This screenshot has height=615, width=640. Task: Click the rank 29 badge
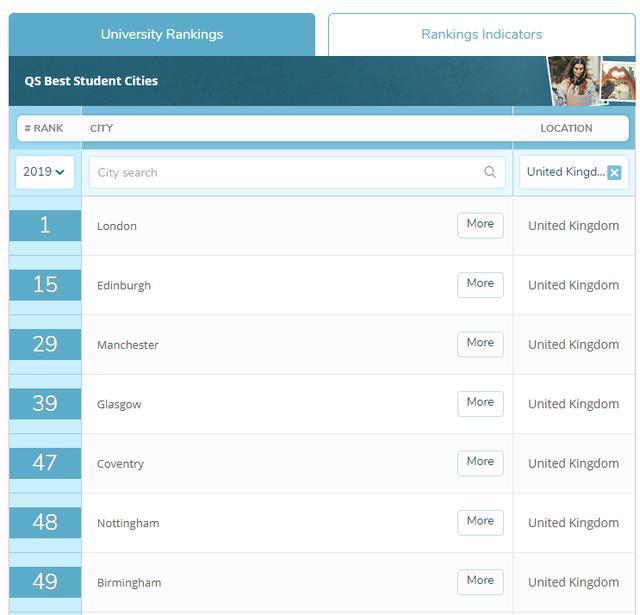[x=45, y=344]
